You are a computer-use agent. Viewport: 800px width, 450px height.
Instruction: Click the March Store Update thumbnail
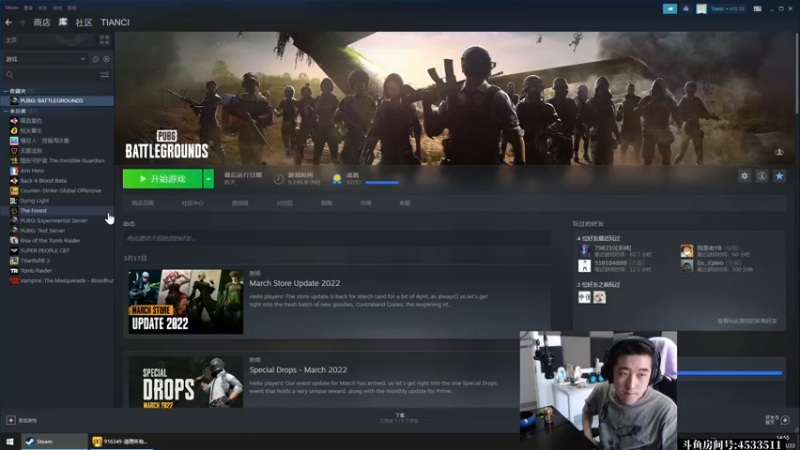point(186,302)
